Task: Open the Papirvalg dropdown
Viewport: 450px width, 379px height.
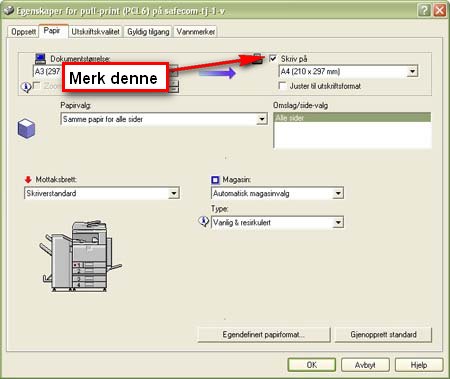Action: [164, 119]
